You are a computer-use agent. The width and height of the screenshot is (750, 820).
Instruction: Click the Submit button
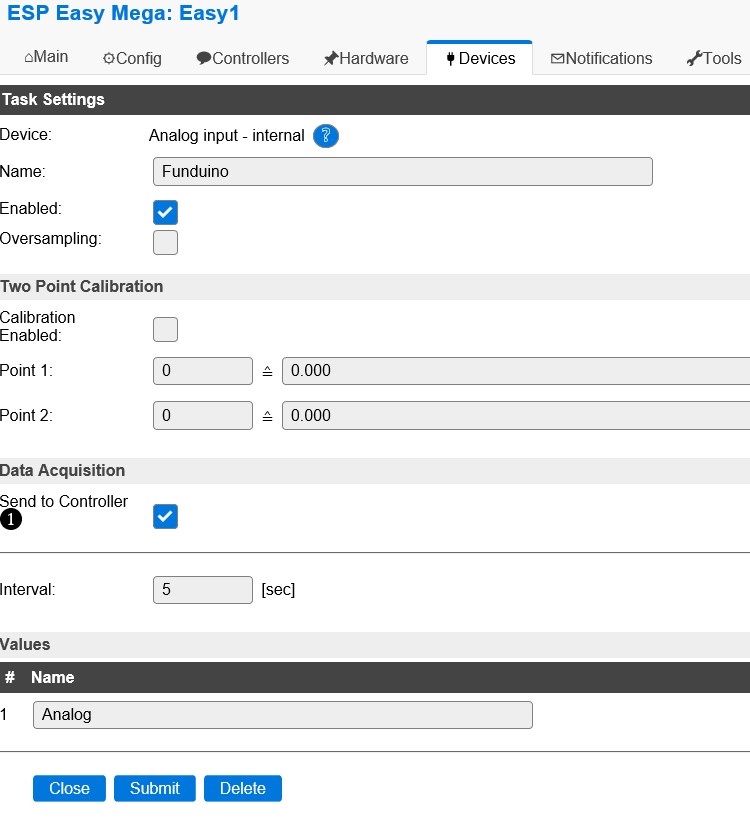(x=155, y=788)
